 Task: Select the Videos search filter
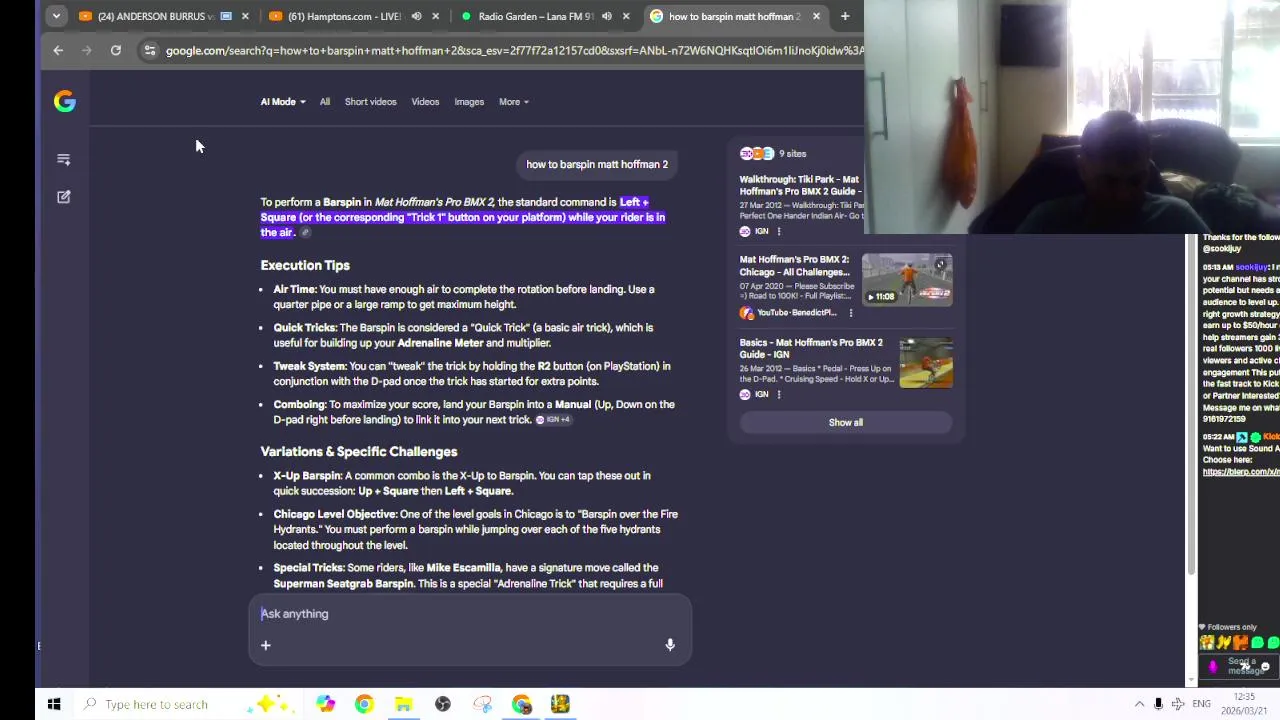pos(425,101)
